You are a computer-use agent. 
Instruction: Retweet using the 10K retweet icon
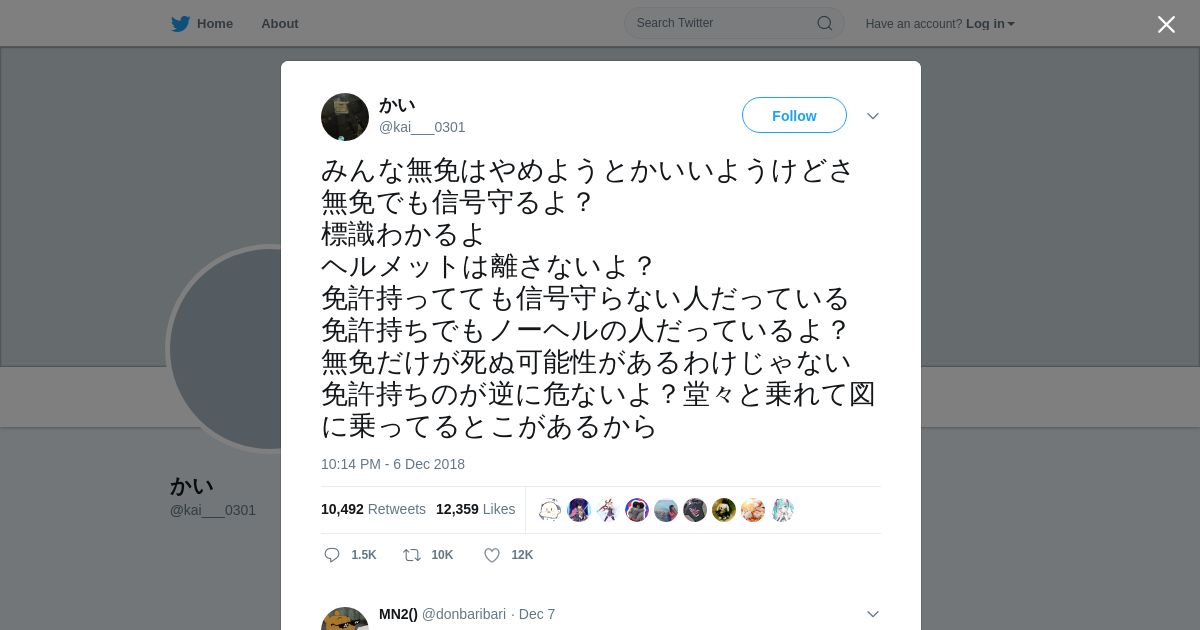pos(412,555)
